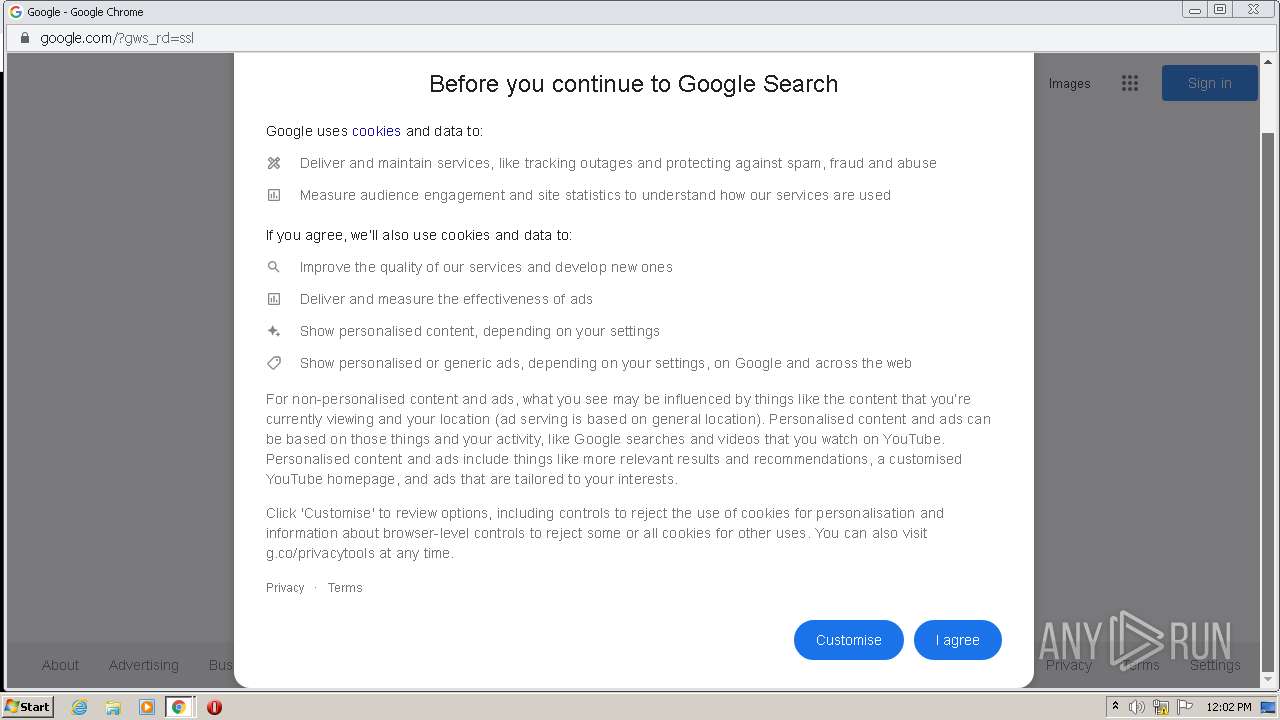Click the address bar URL

tap(117, 38)
